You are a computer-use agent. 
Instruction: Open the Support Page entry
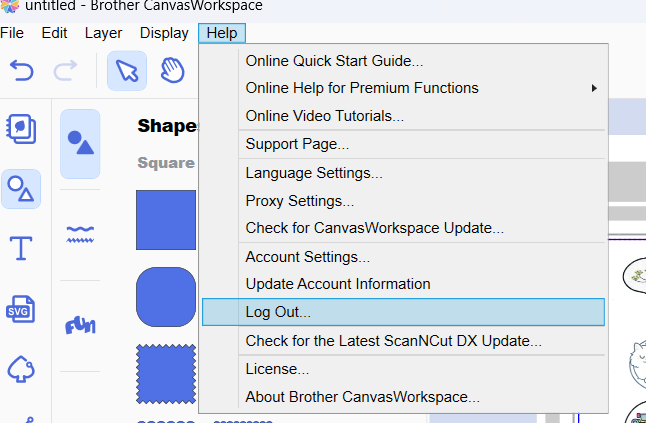tap(403, 144)
